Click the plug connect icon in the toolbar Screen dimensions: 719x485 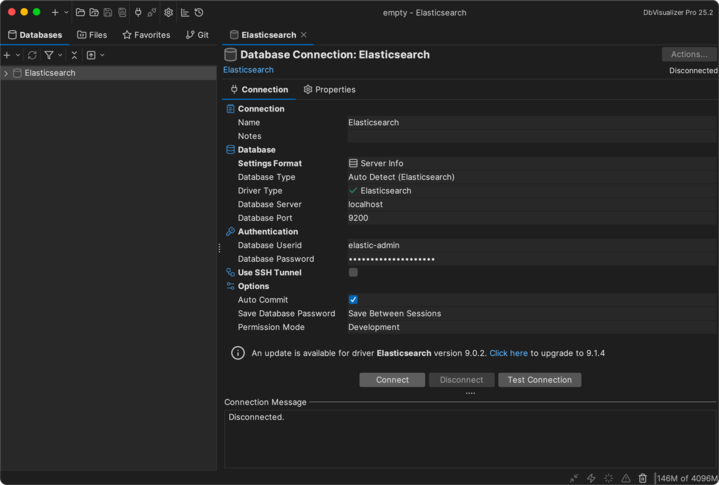pos(138,13)
